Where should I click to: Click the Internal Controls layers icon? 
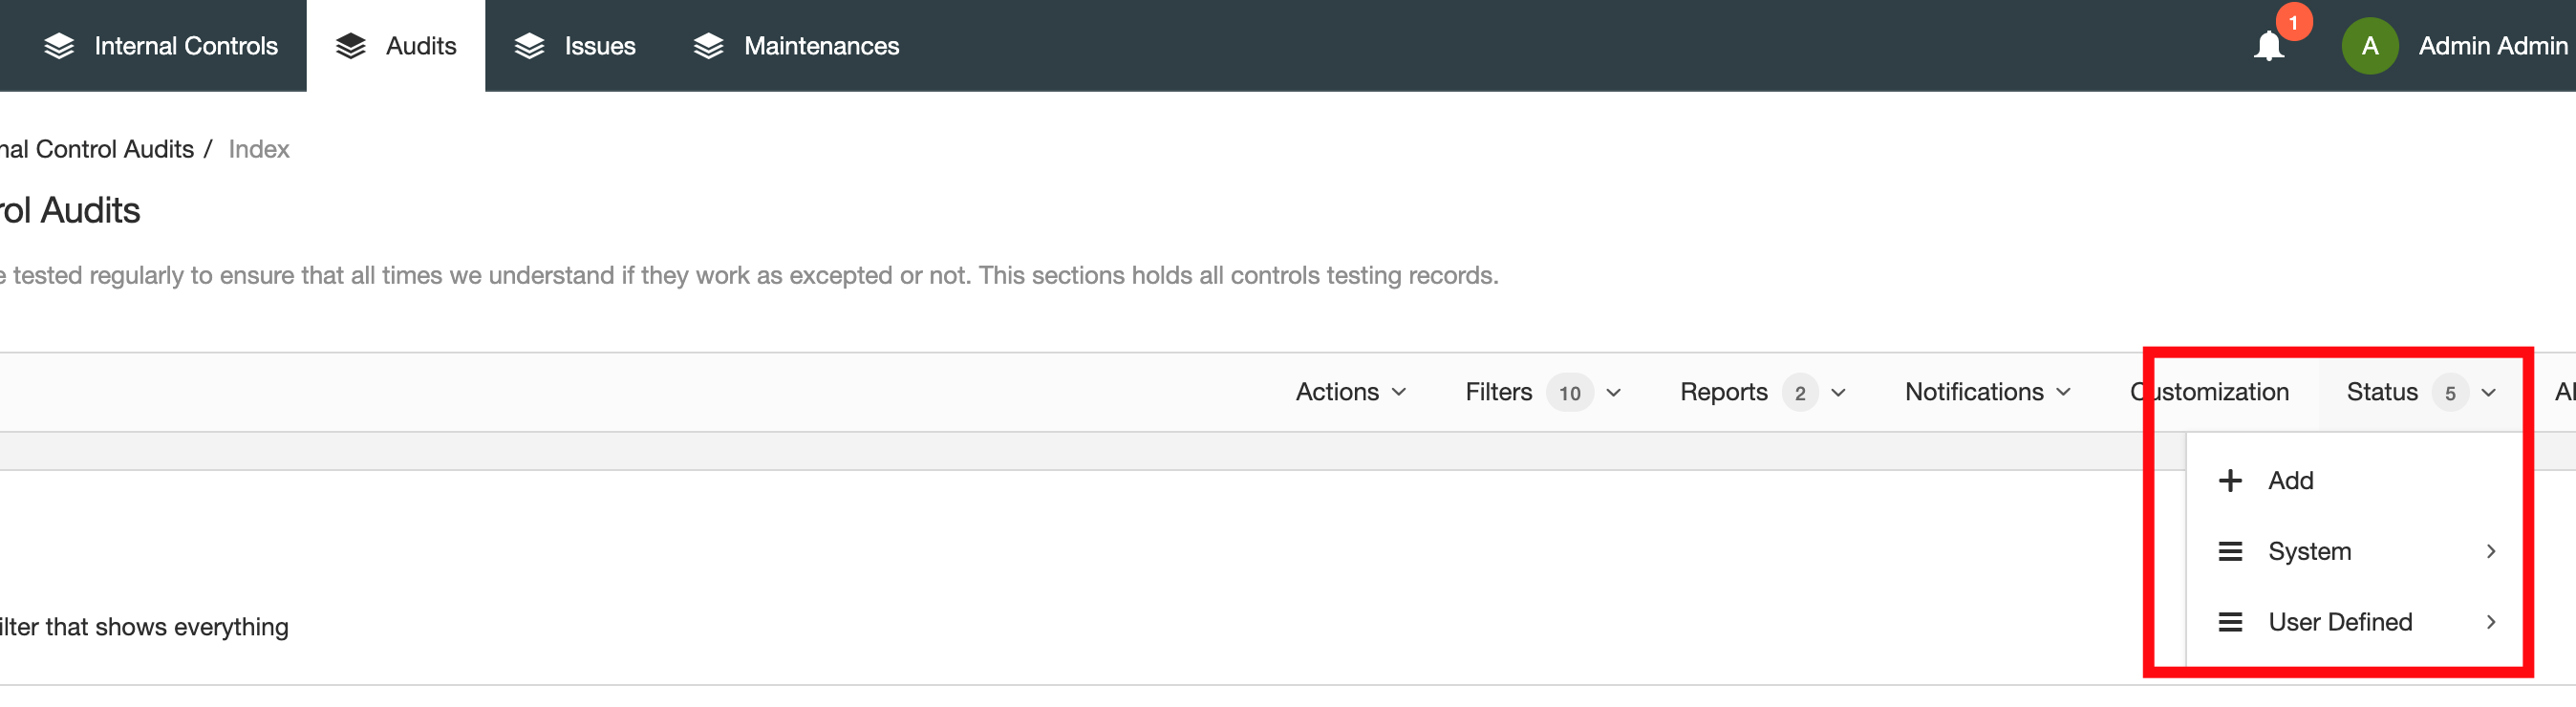[60, 45]
